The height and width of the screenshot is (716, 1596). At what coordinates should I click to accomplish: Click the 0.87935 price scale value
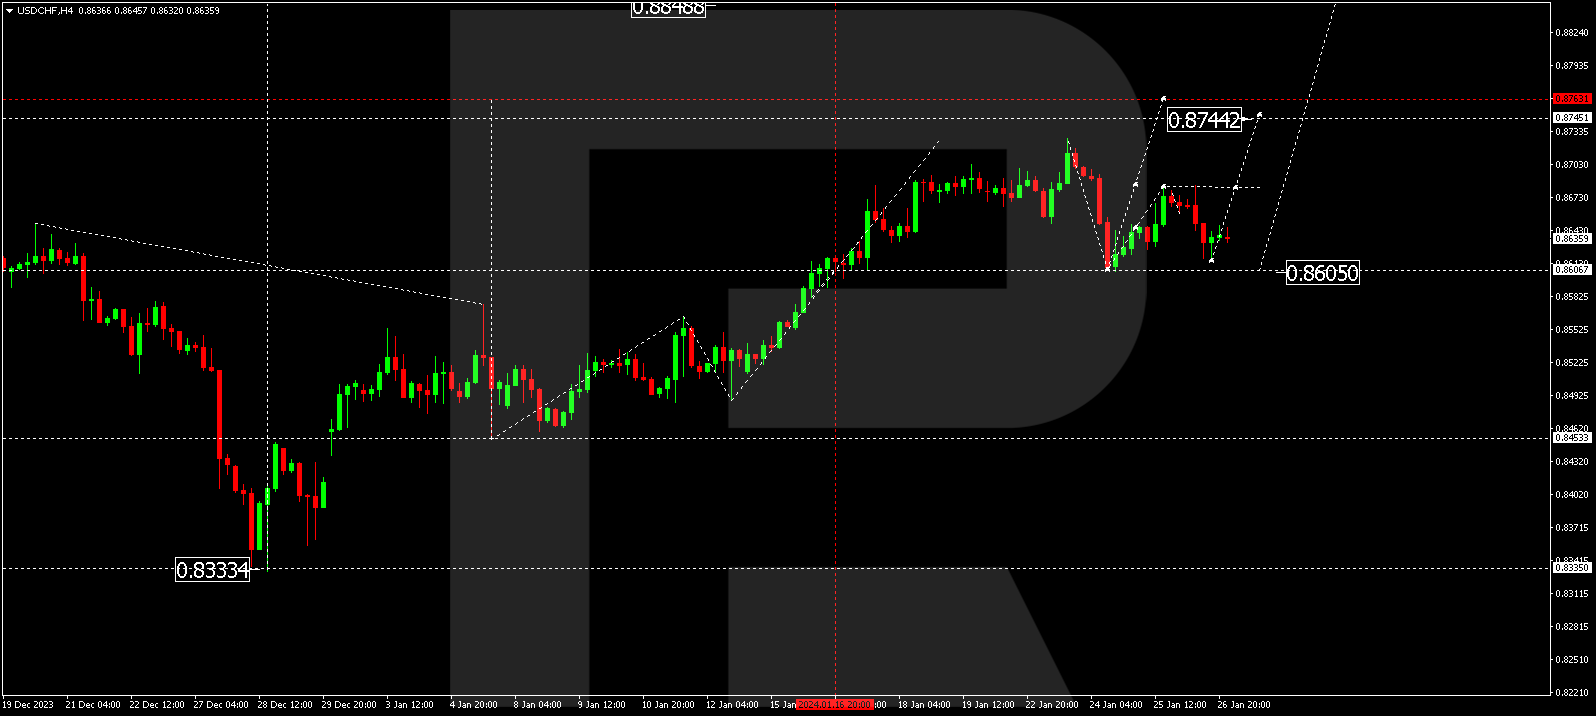click(1573, 66)
